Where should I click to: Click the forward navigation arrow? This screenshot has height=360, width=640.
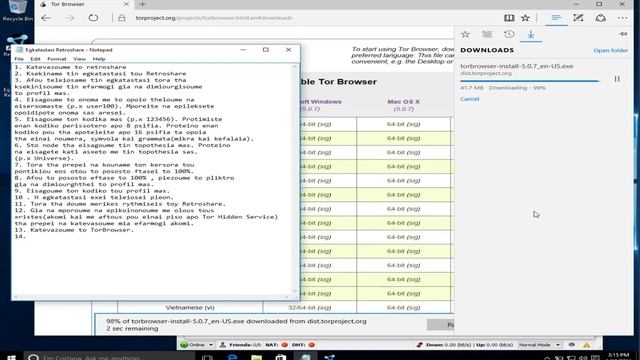tap(70, 18)
